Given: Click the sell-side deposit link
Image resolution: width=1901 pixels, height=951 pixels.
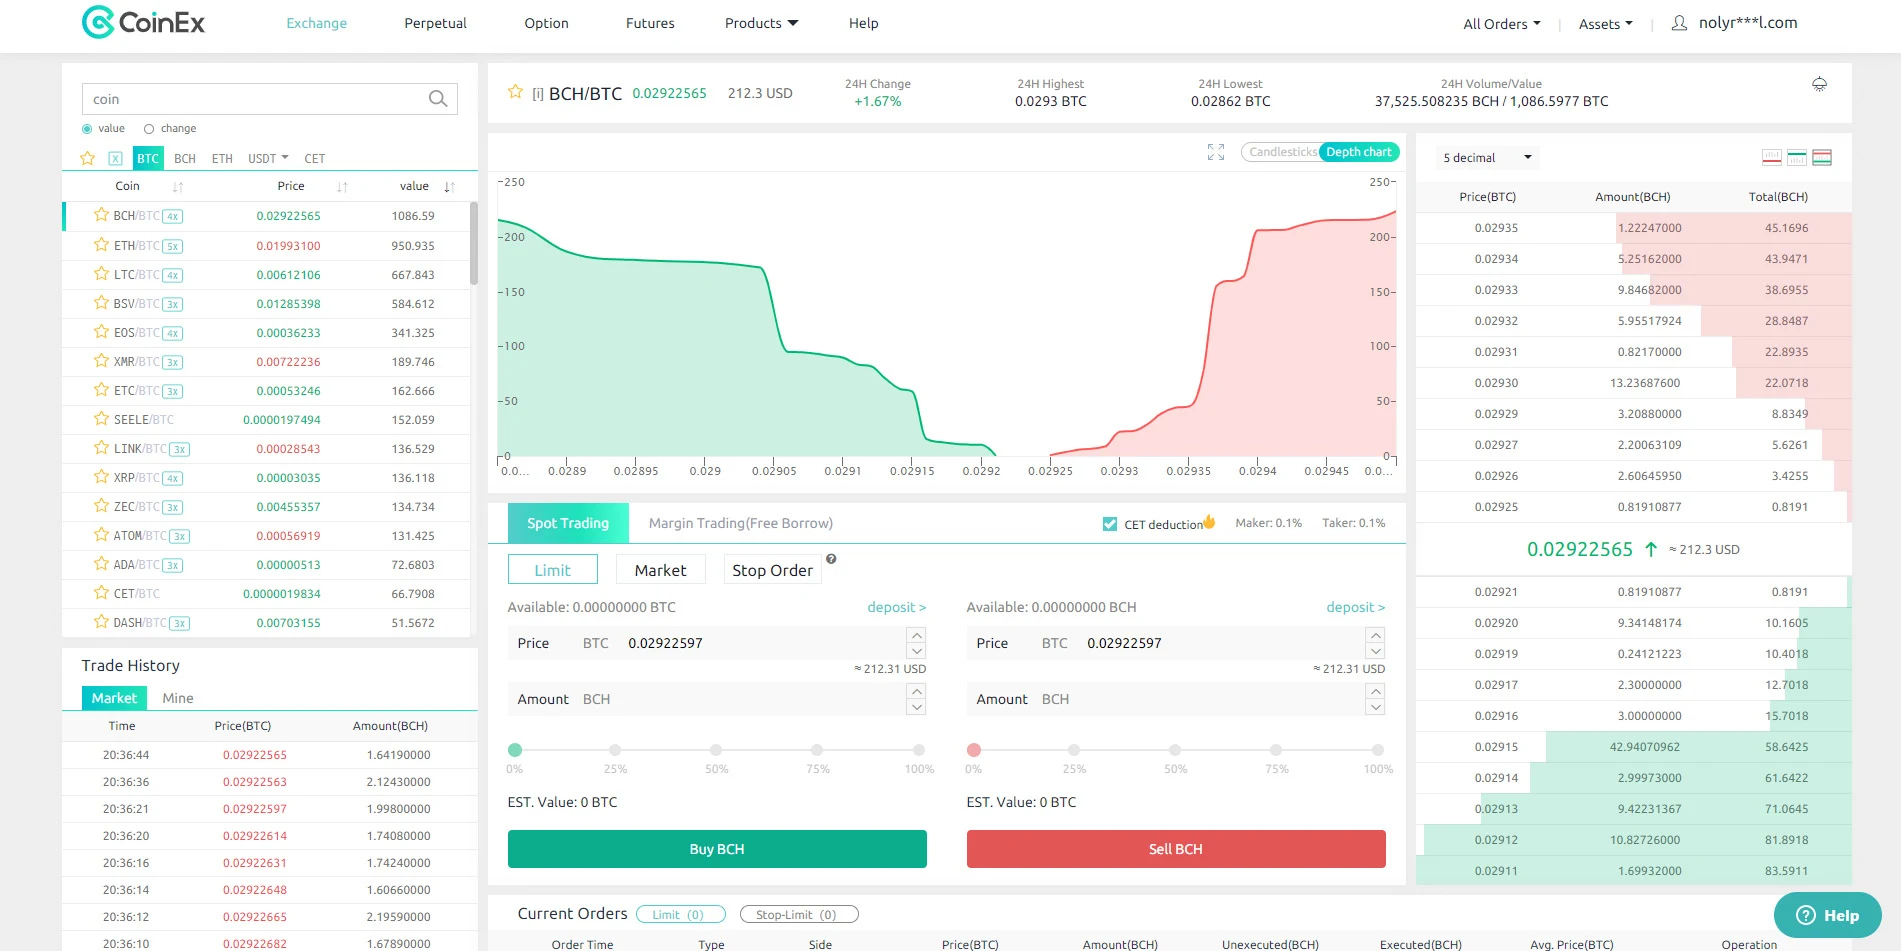Looking at the screenshot, I should 1355,607.
